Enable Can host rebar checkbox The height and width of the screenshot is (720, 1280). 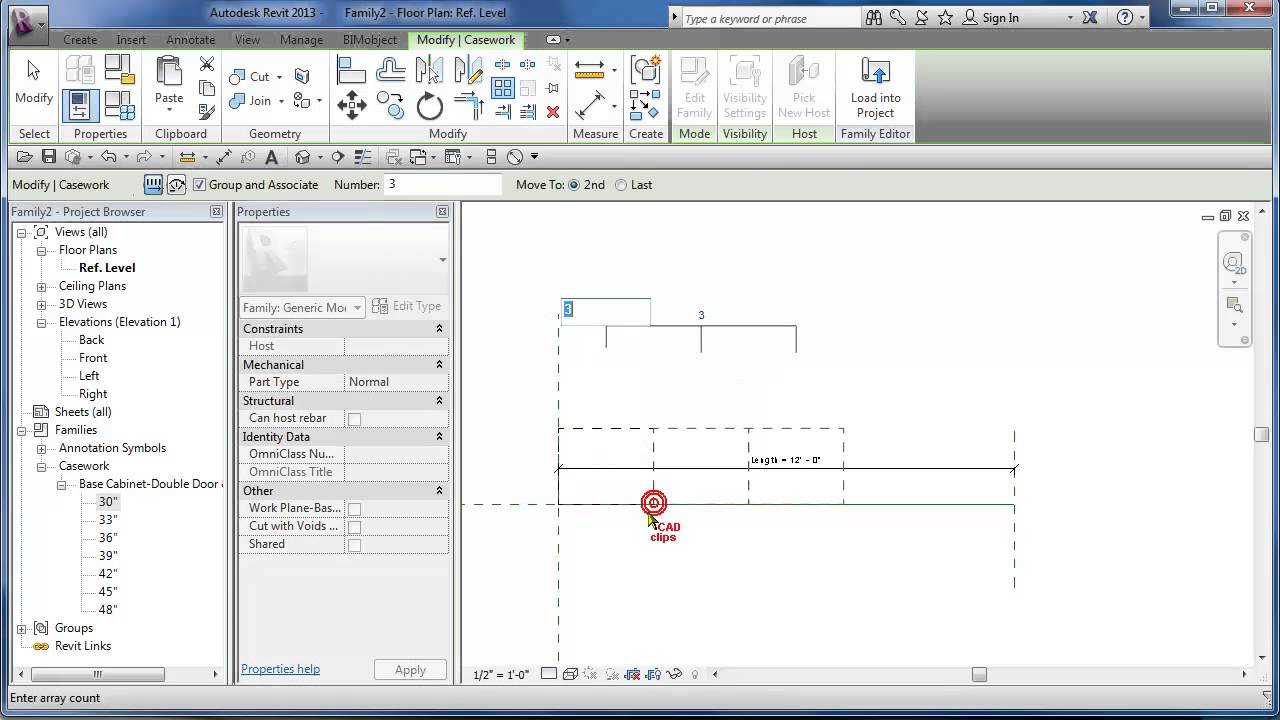[354, 418]
